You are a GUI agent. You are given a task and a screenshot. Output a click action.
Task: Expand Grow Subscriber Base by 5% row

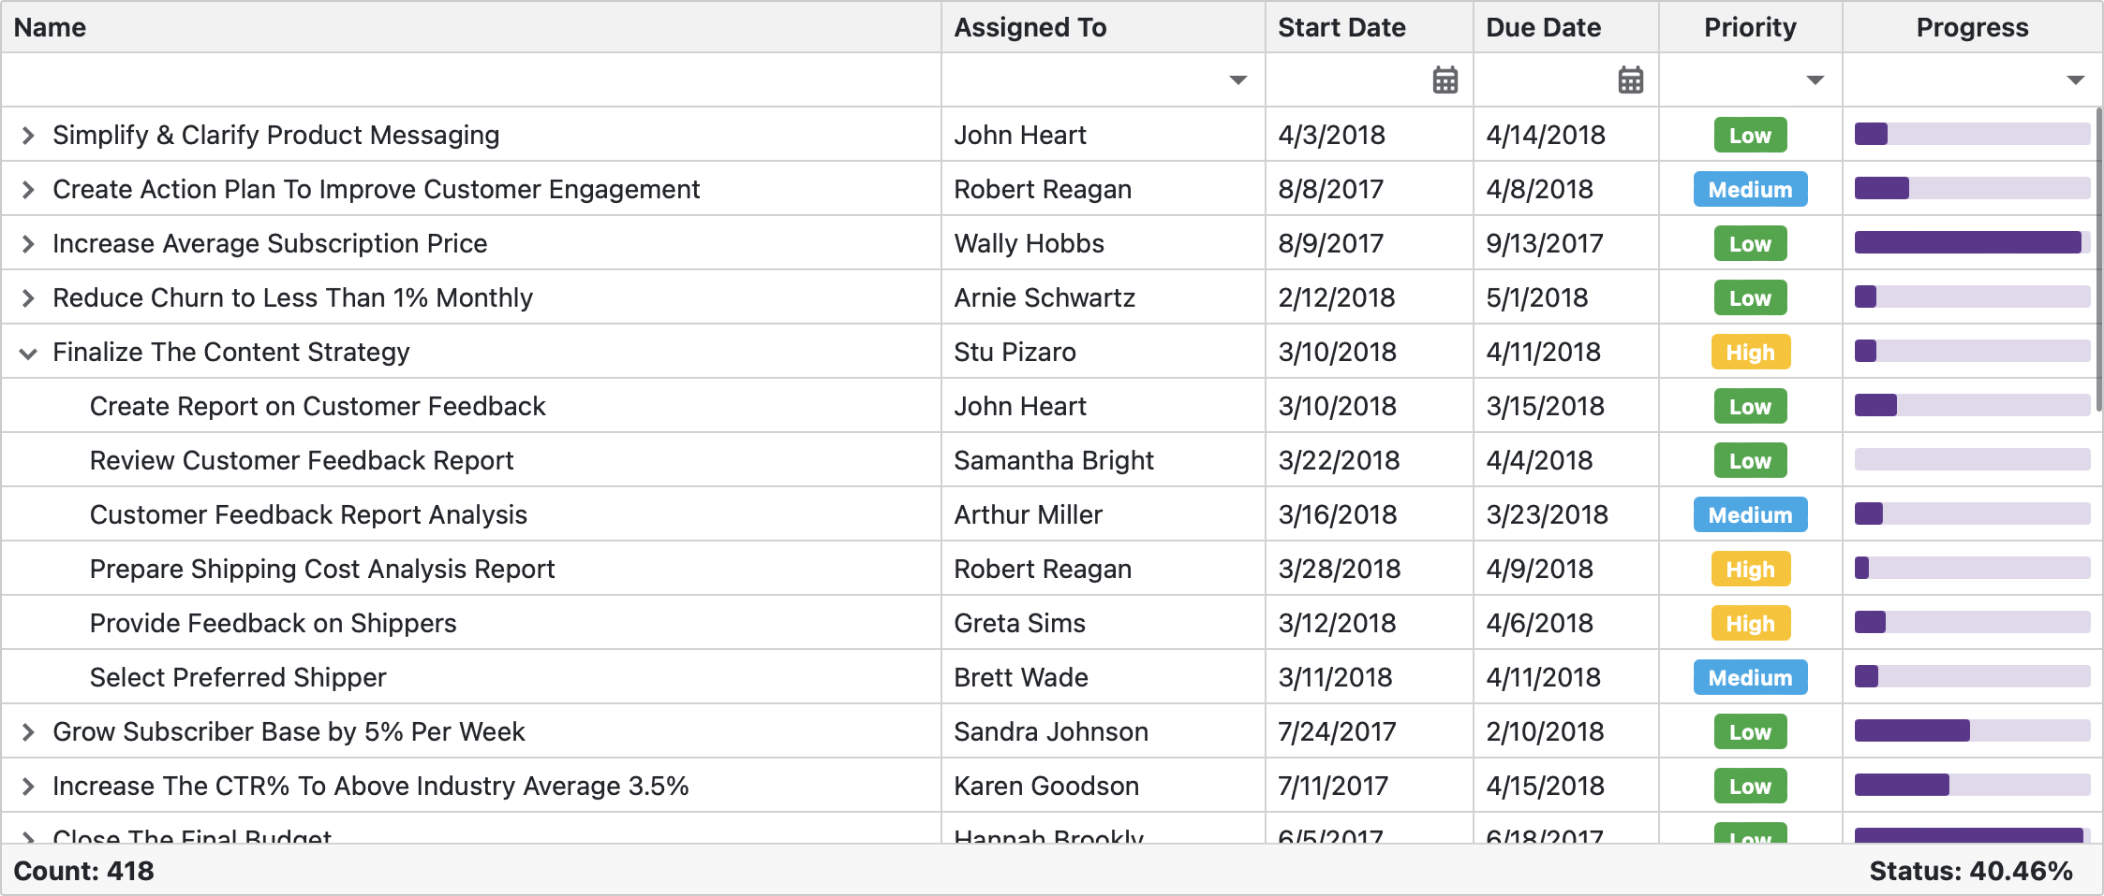tap(28, 732)
